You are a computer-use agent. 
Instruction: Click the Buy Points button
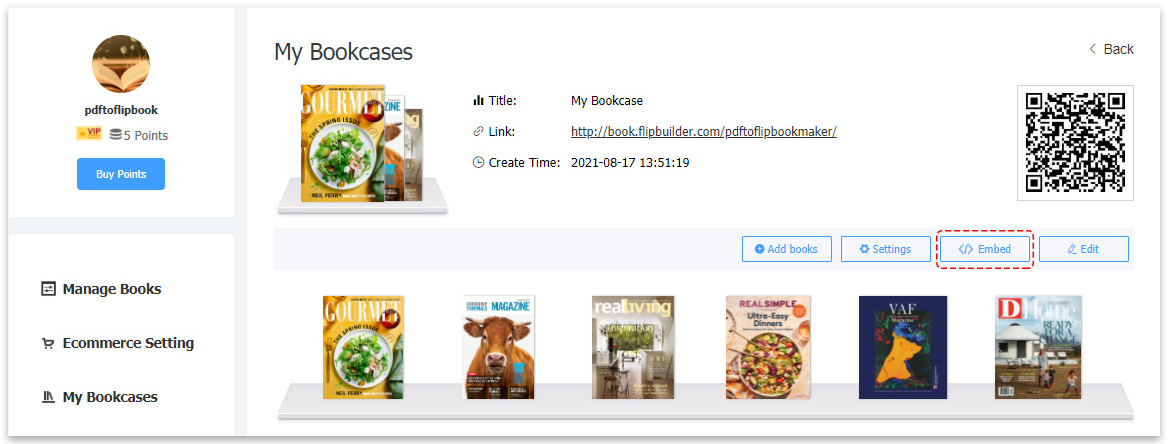click(x=121, y=174)
